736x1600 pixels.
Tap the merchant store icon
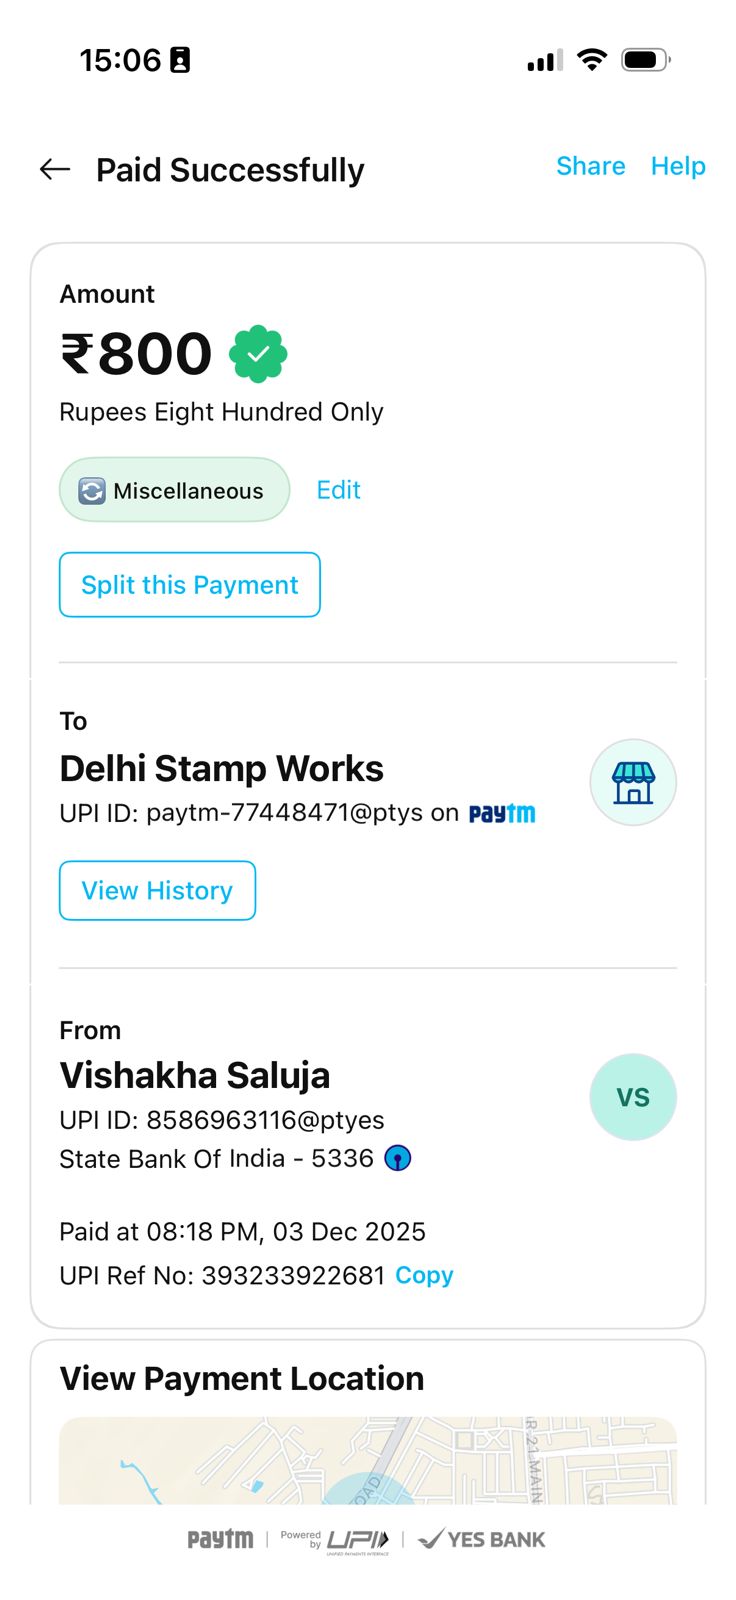(x=633, y=783)
